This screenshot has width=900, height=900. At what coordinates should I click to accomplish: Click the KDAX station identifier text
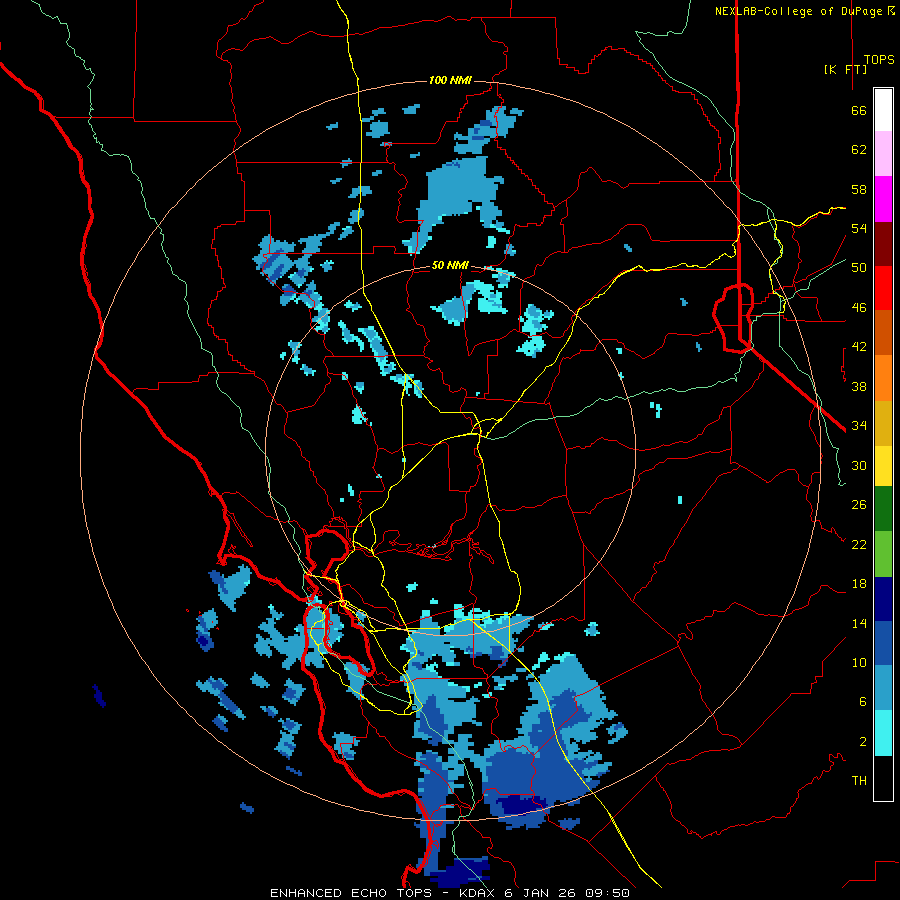point(479,893)
